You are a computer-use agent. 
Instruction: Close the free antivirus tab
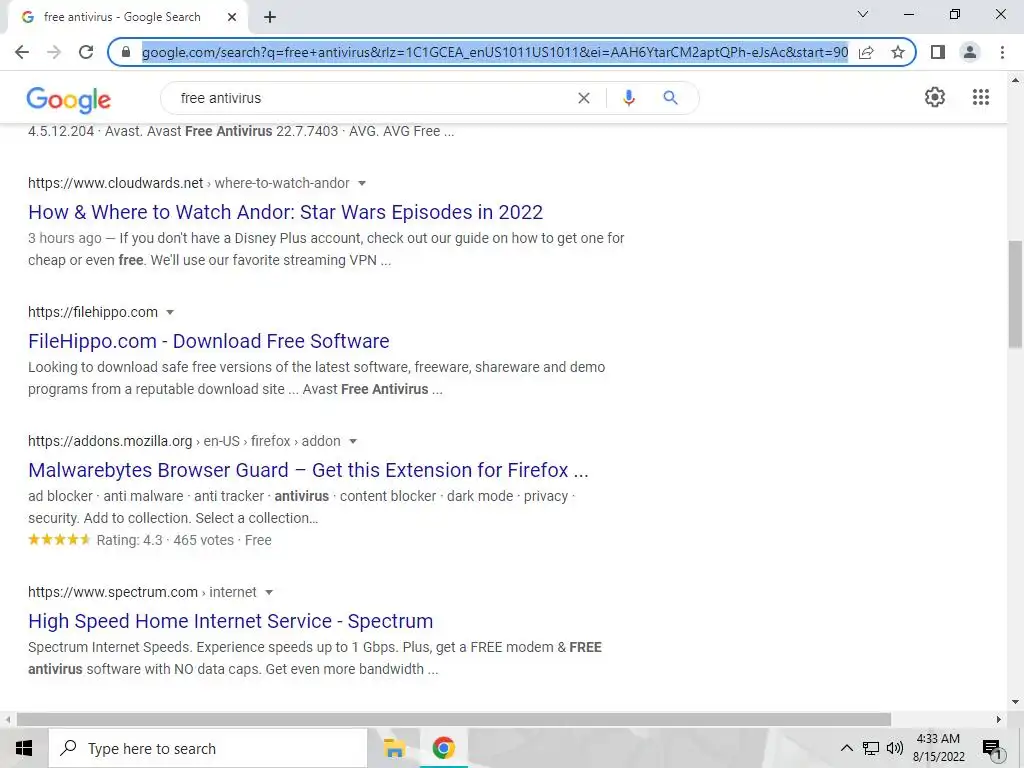pos(232,17)
